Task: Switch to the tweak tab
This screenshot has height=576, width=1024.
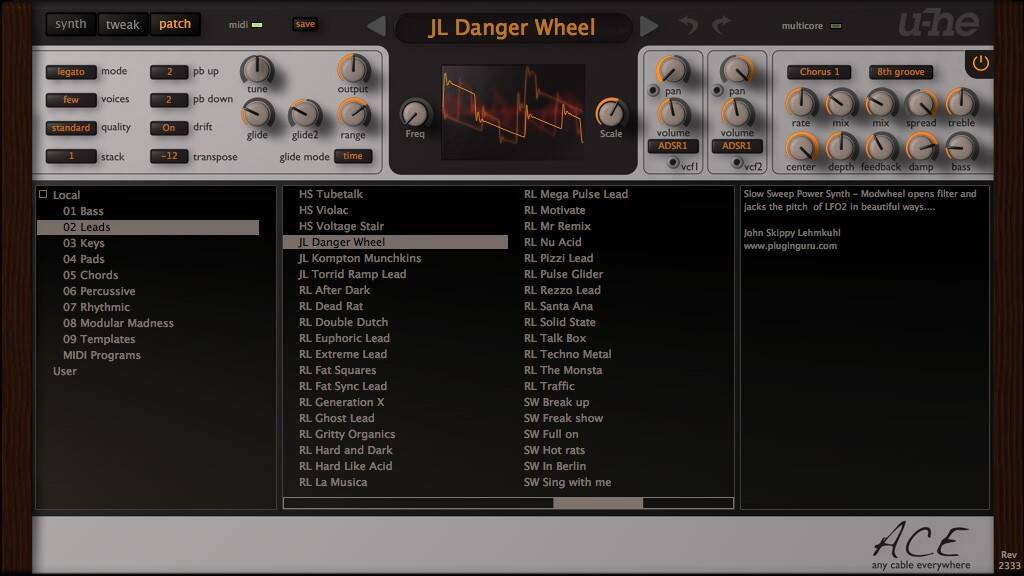Action: (x=123, y=24)
